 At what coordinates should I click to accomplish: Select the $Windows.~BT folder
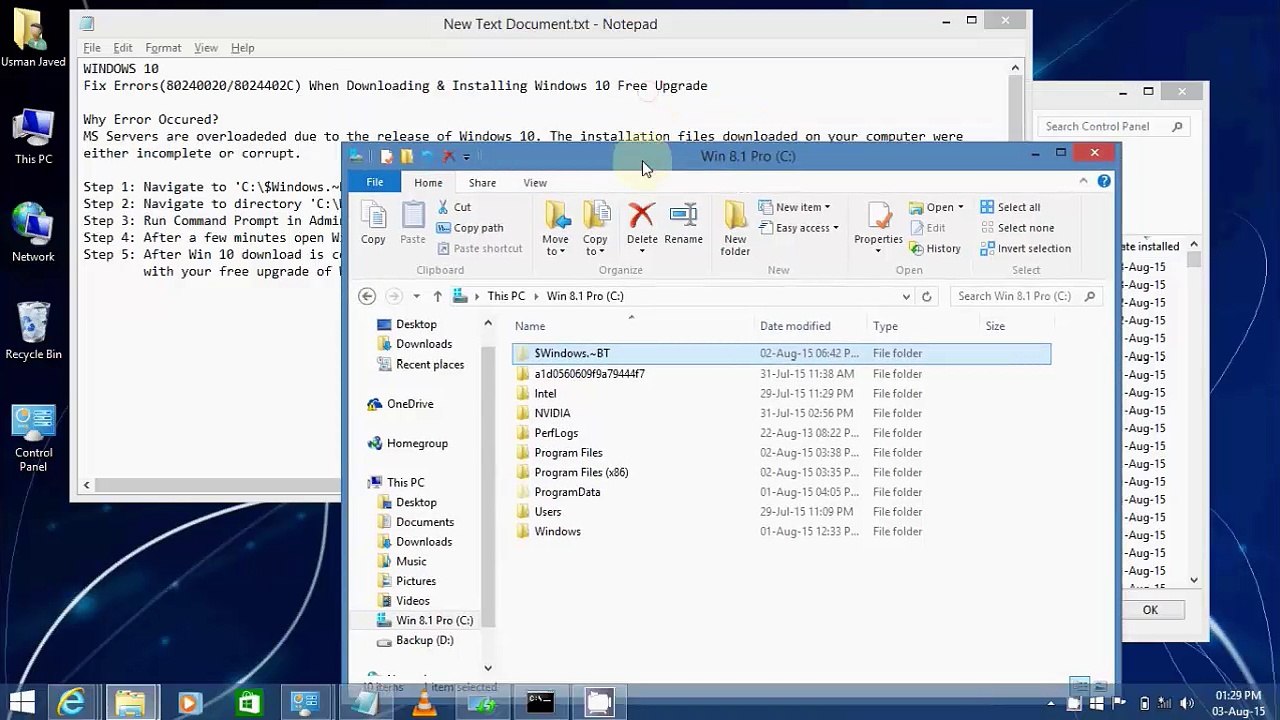tap(781, 353)
